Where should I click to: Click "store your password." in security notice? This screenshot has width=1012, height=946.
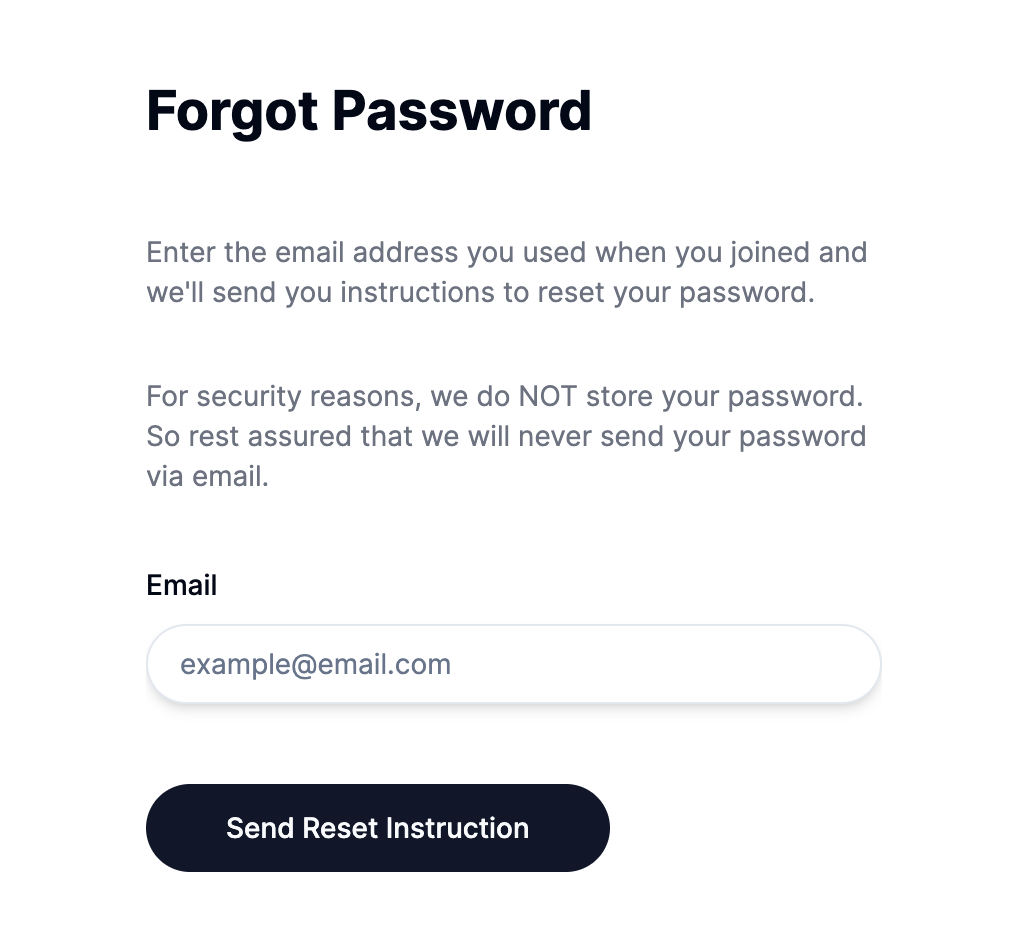[x=724, y=396]
